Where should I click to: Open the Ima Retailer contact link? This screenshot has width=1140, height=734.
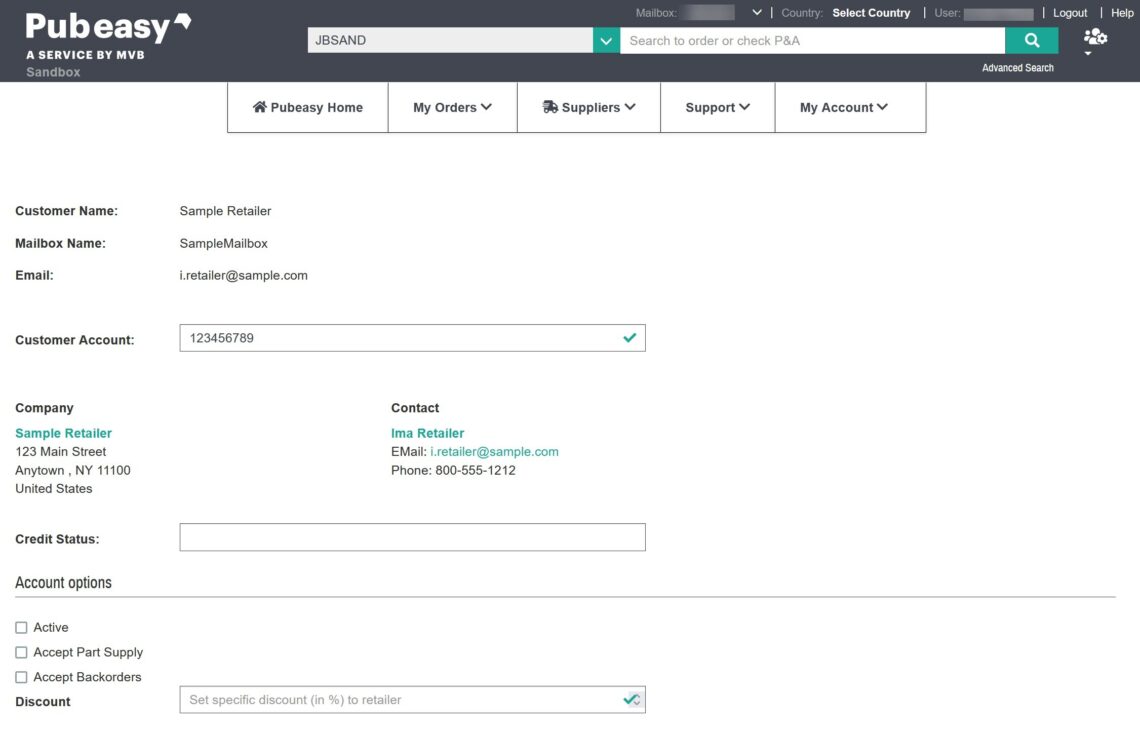[x=427, y=433]
